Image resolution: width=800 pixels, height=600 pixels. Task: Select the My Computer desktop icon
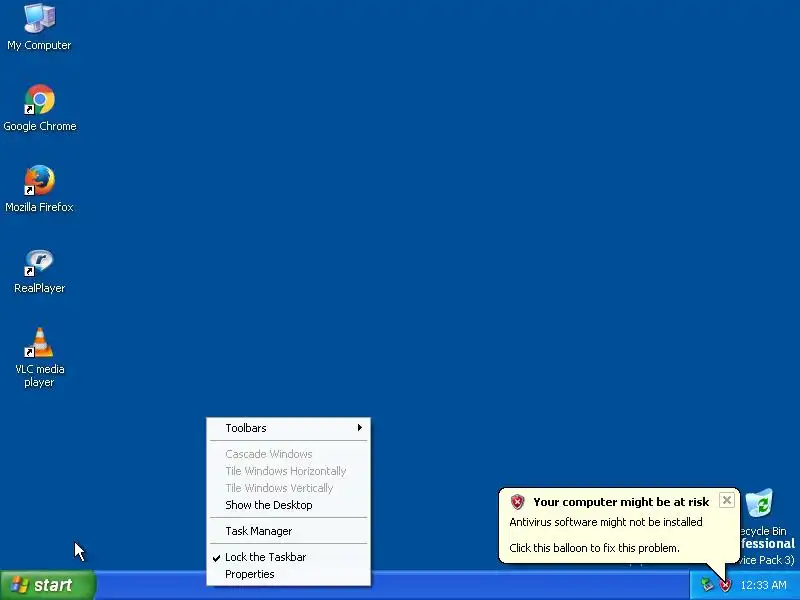[x=39, y=18]
